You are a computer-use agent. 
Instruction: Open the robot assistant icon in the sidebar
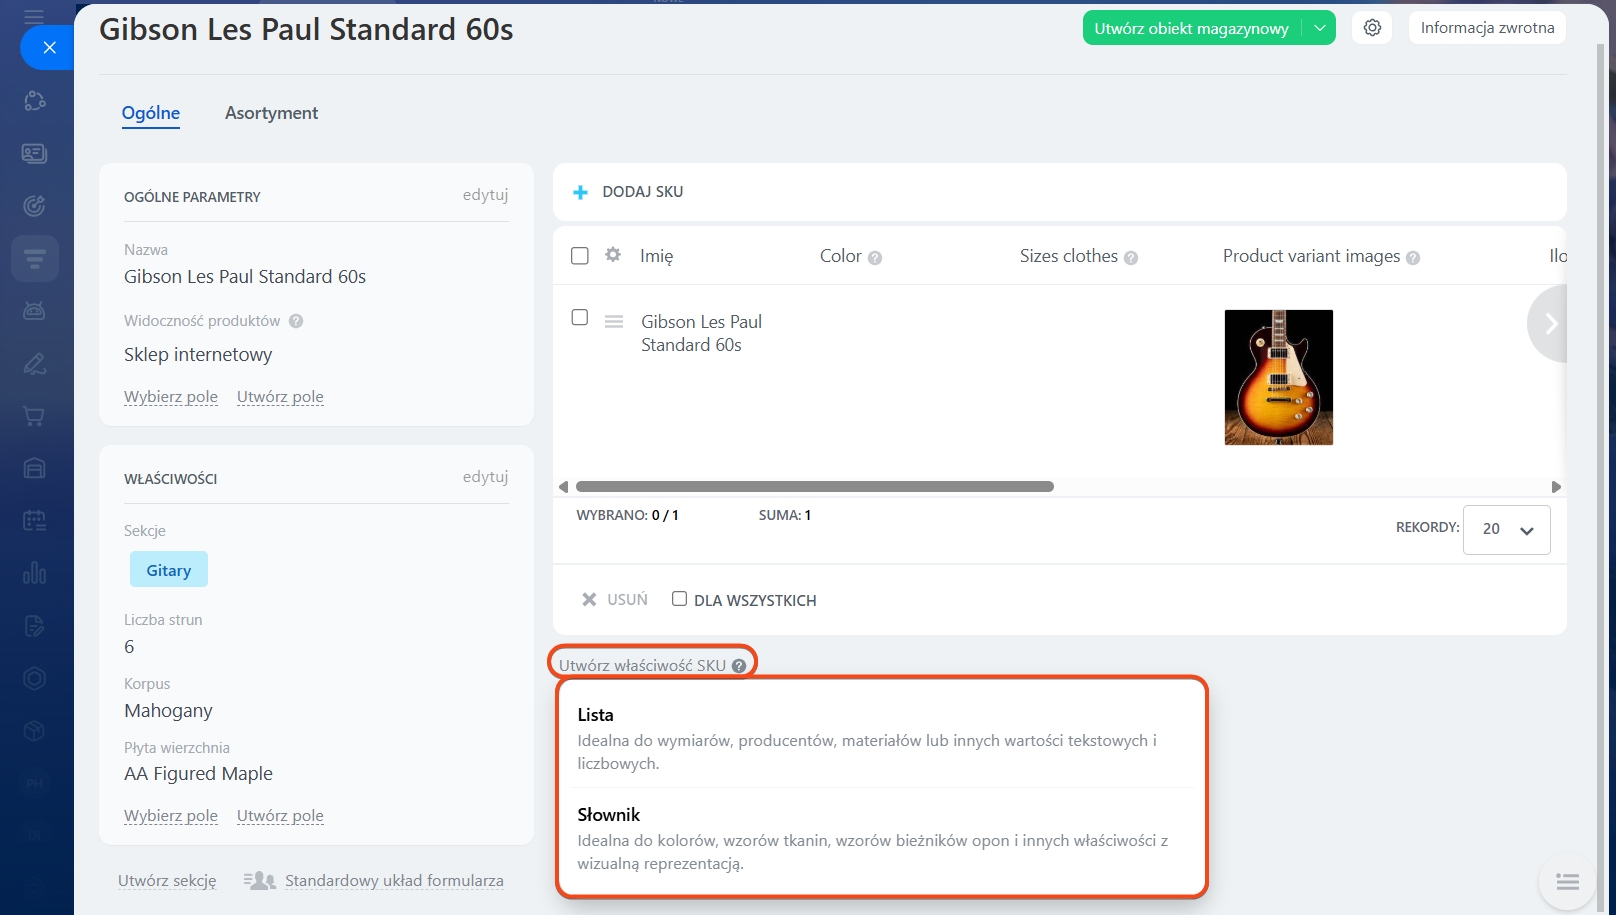[x=34, y=311]
